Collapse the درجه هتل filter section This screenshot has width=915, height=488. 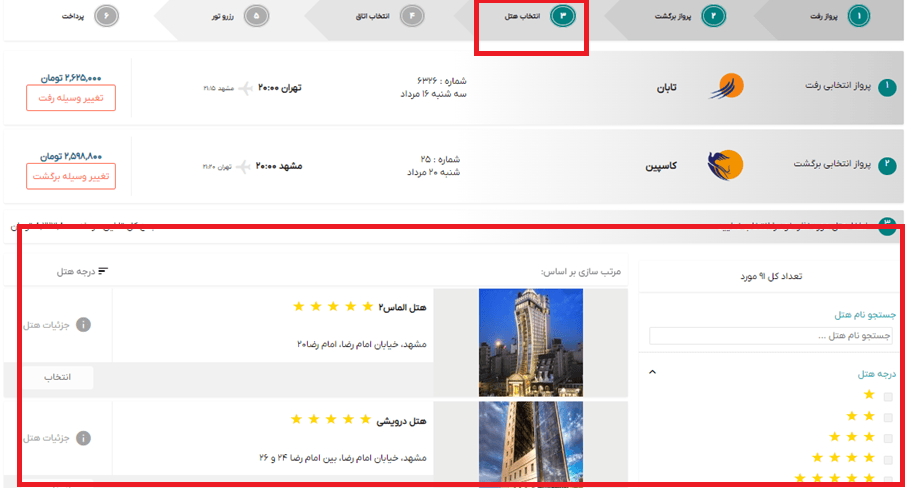pos(653,372)
